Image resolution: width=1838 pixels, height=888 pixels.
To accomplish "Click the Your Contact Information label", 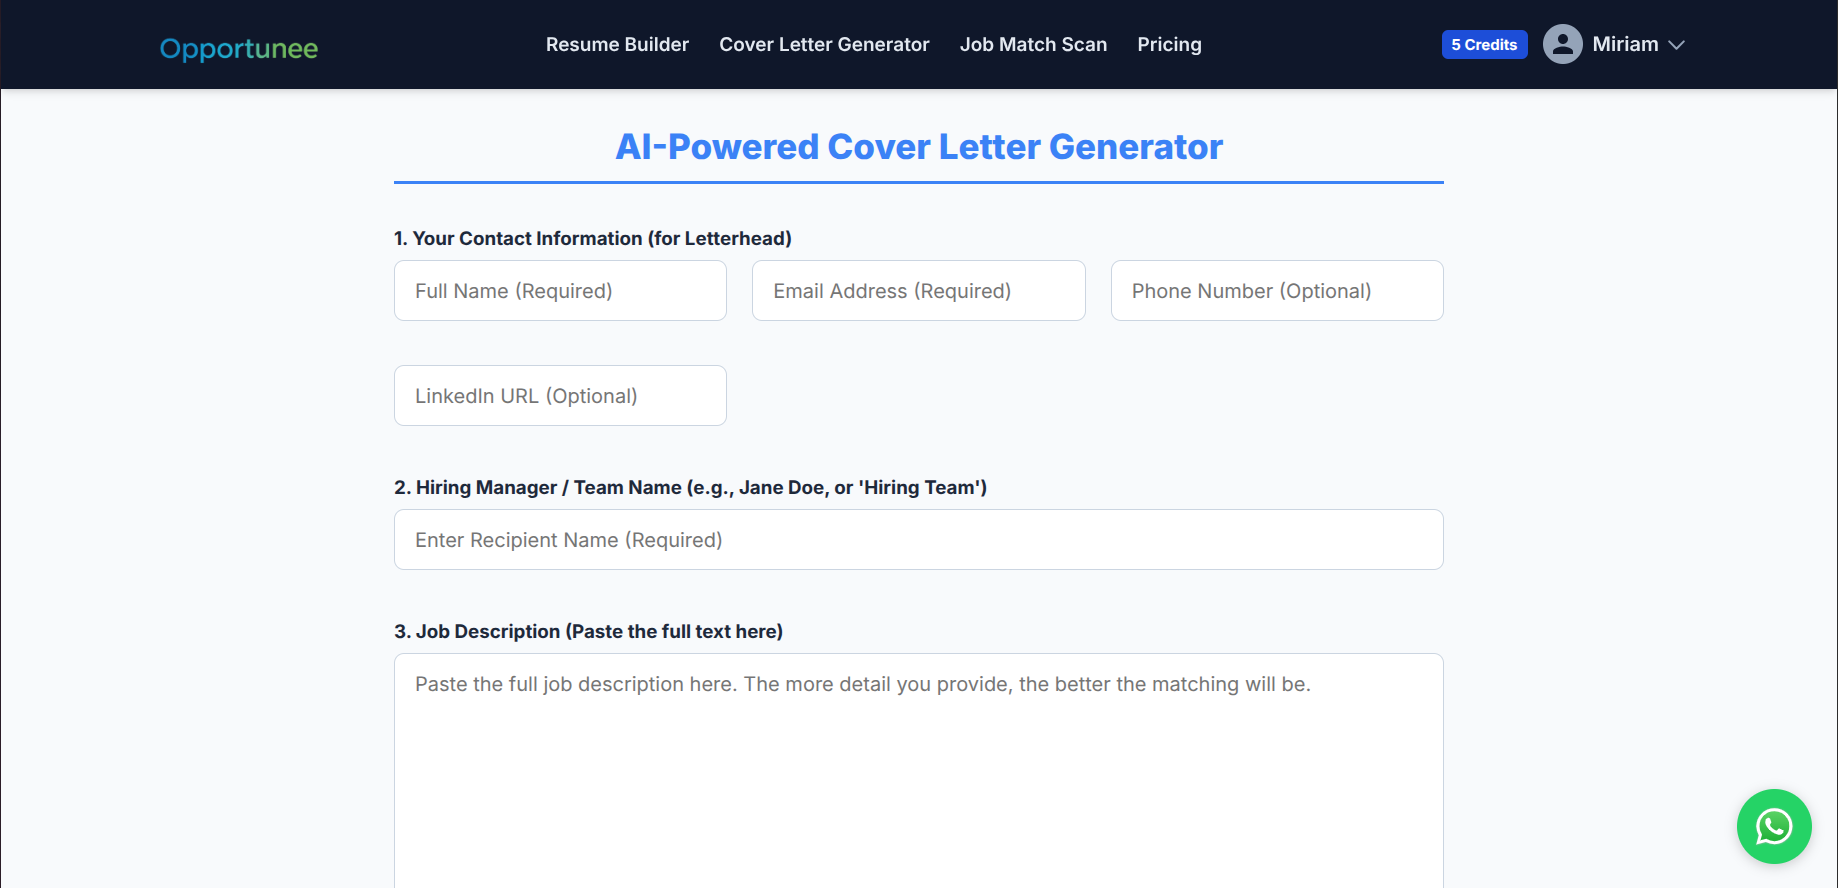I will pyautogui.click(x=592, y=238).
